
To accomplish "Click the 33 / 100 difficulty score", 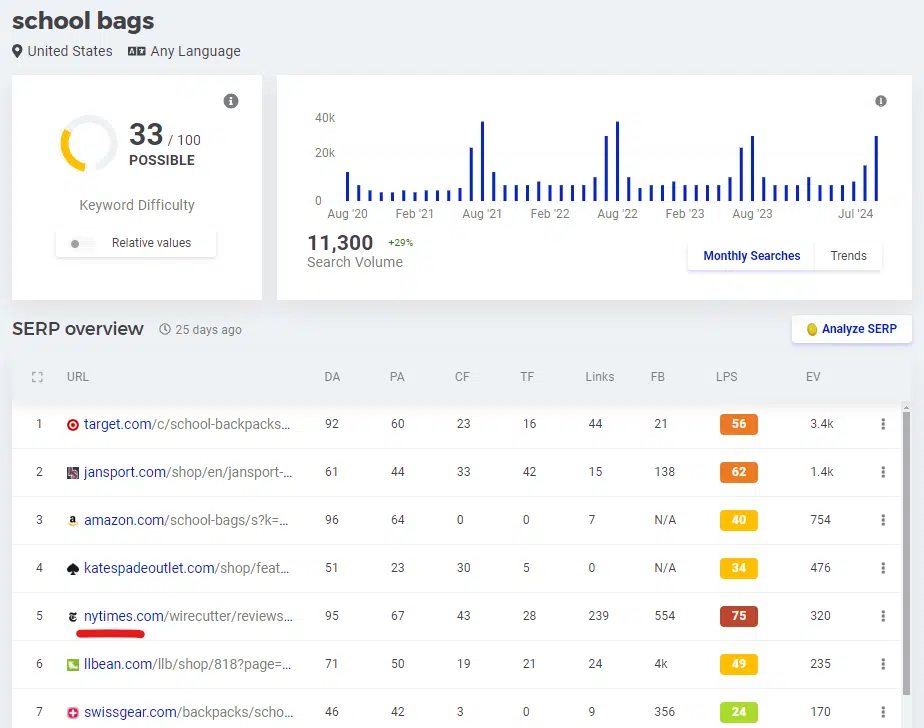I will coord(164,135).
